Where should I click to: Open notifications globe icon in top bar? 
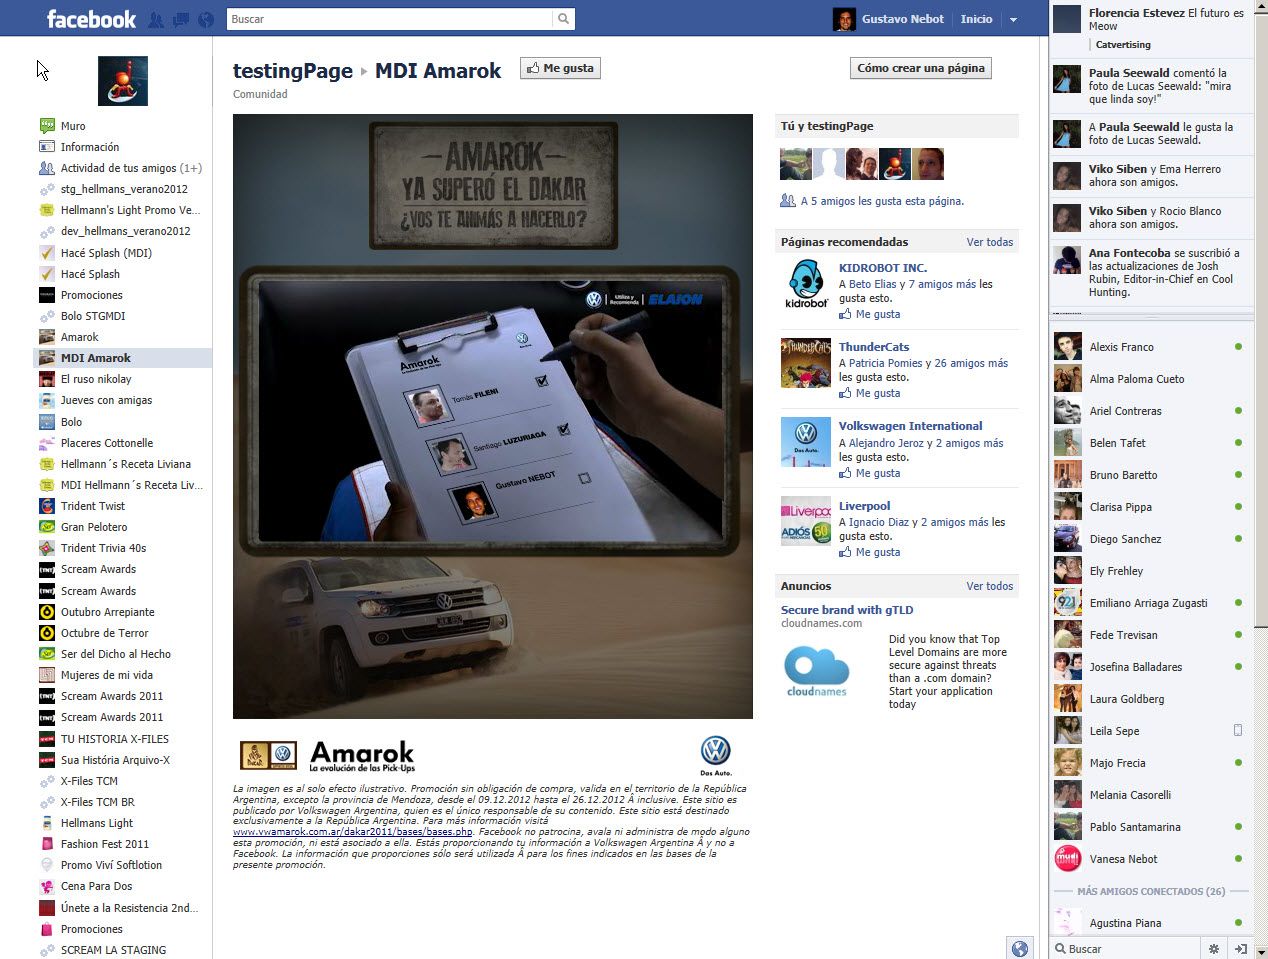coord(206,19)
